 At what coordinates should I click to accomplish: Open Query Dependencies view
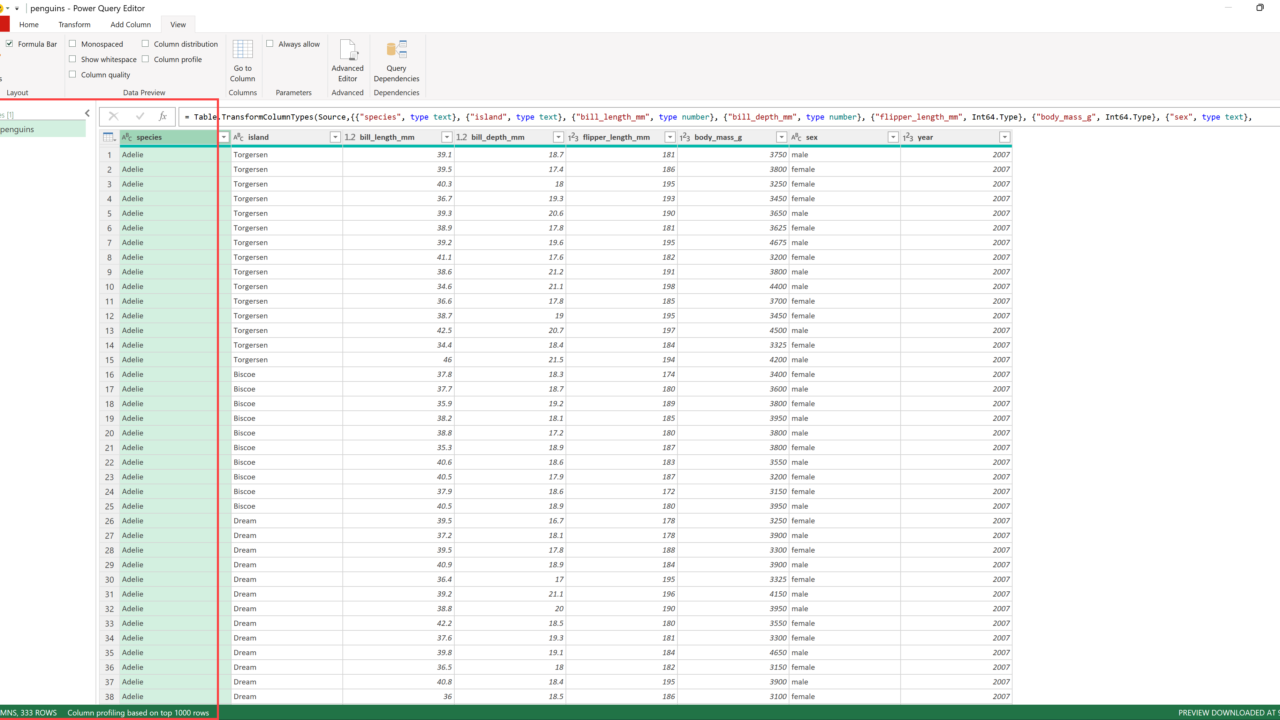click(396, 60)
